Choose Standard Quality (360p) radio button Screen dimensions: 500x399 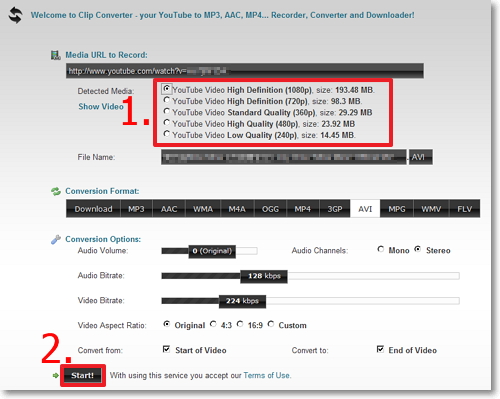[166, 111]
